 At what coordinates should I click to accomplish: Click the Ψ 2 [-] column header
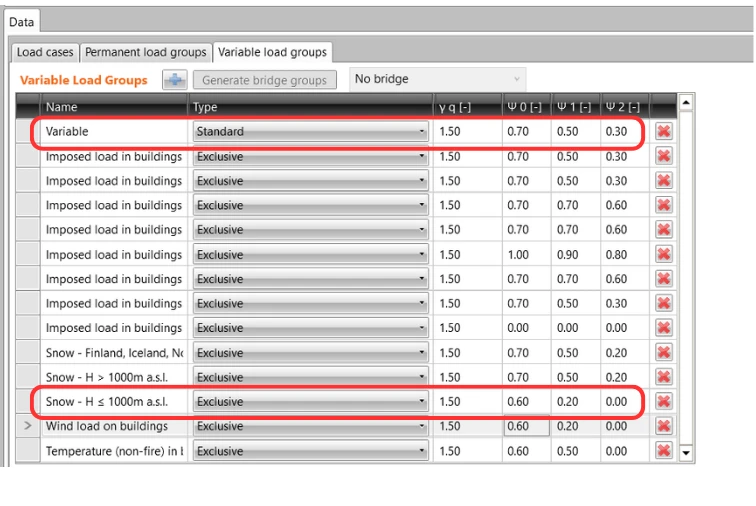click(625, 107)
